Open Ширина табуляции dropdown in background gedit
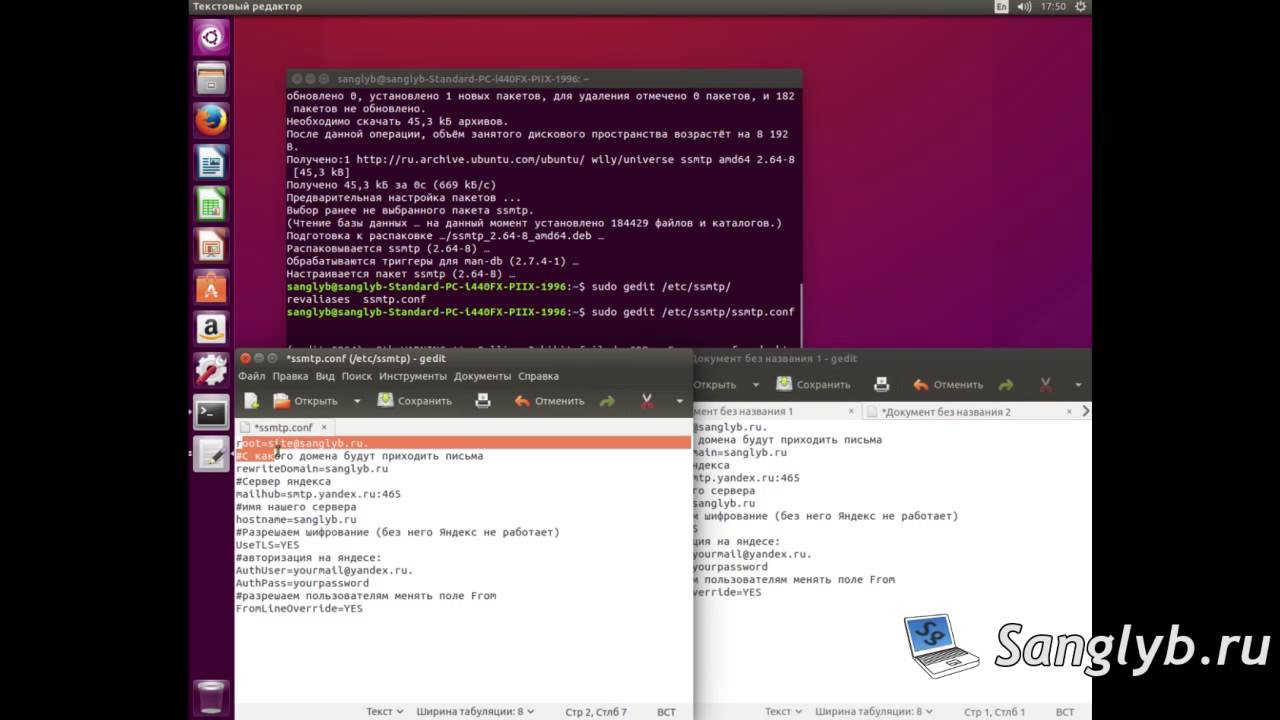This screenshot has height=720, width=1280. (x=874, y=712)
